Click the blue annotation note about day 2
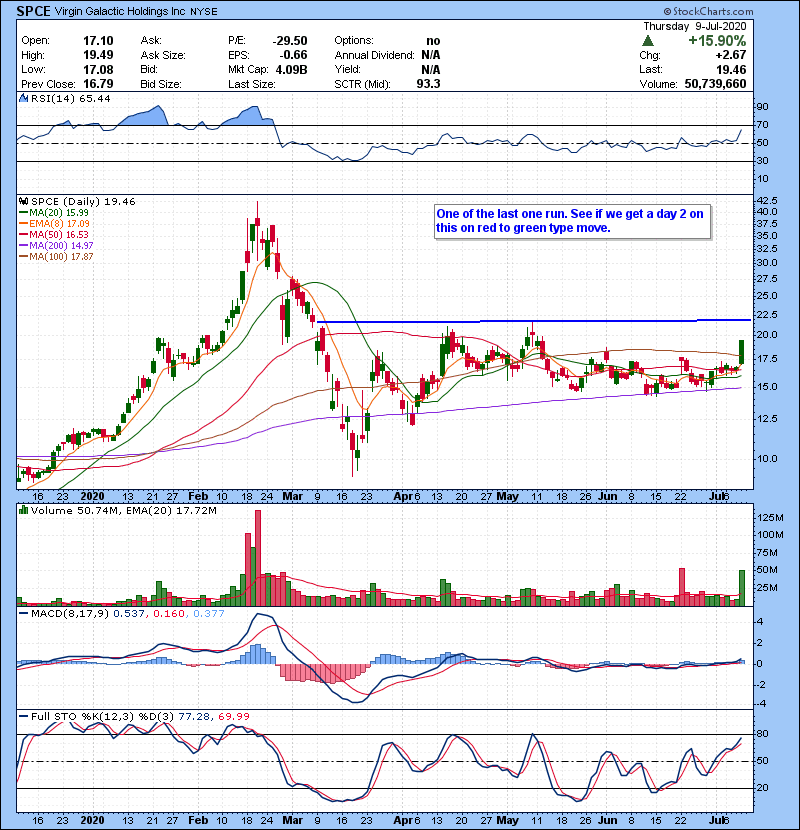 click(x=572, y=221)
